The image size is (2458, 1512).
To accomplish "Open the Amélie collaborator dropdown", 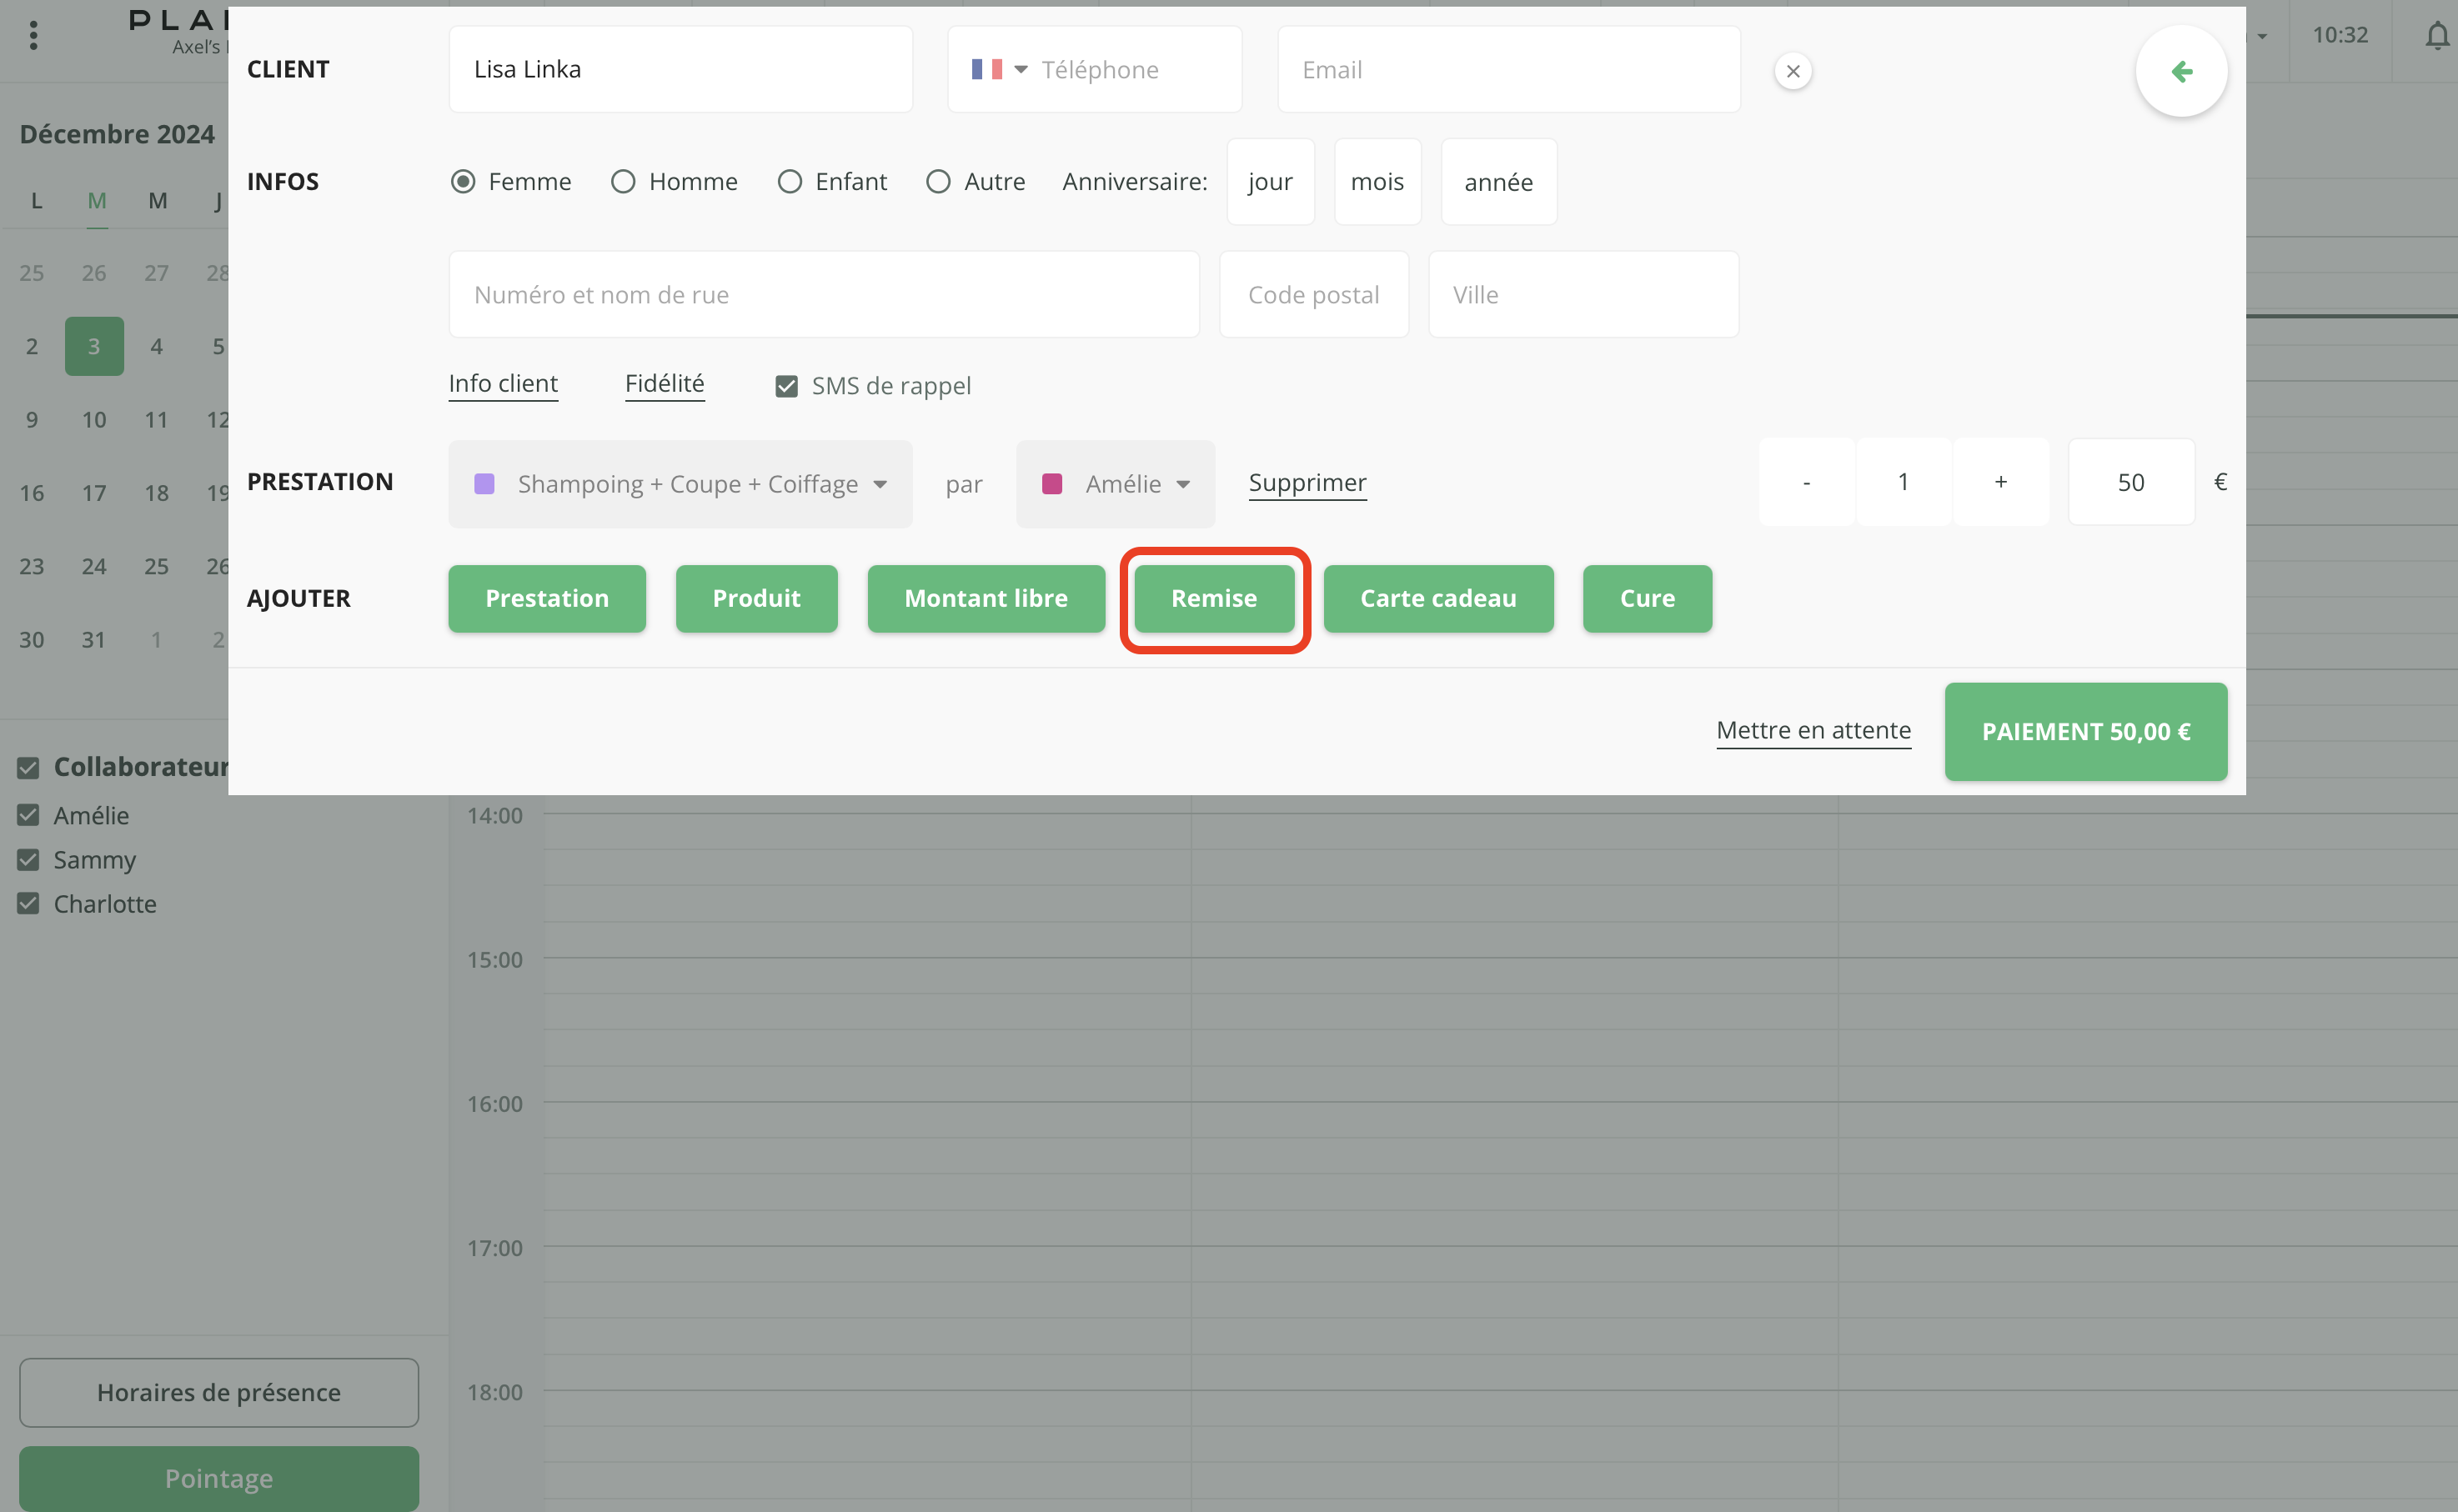I will (1115, 484).
